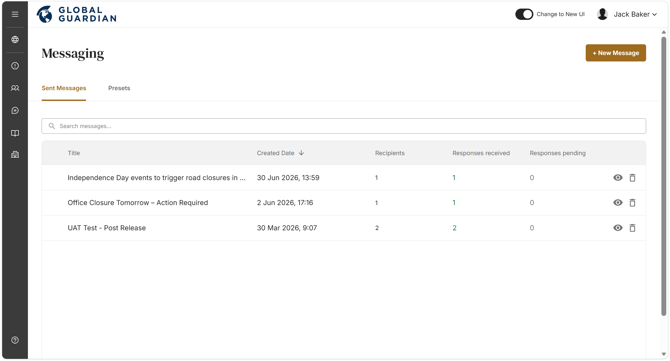Delete the UAT Test - Post Release message
Viewport: 670px width, 361px height.
(x=632, y=228)
